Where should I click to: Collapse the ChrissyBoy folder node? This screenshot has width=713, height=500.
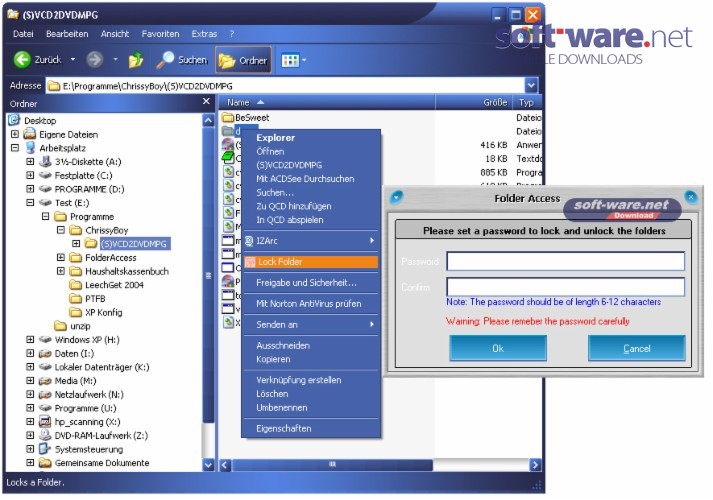60,230
